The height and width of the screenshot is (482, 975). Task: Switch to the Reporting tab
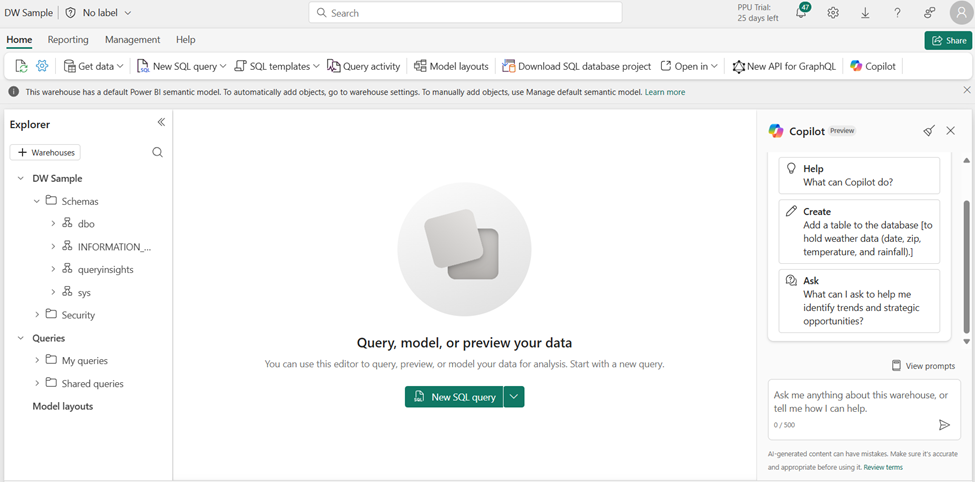point(68,39)
